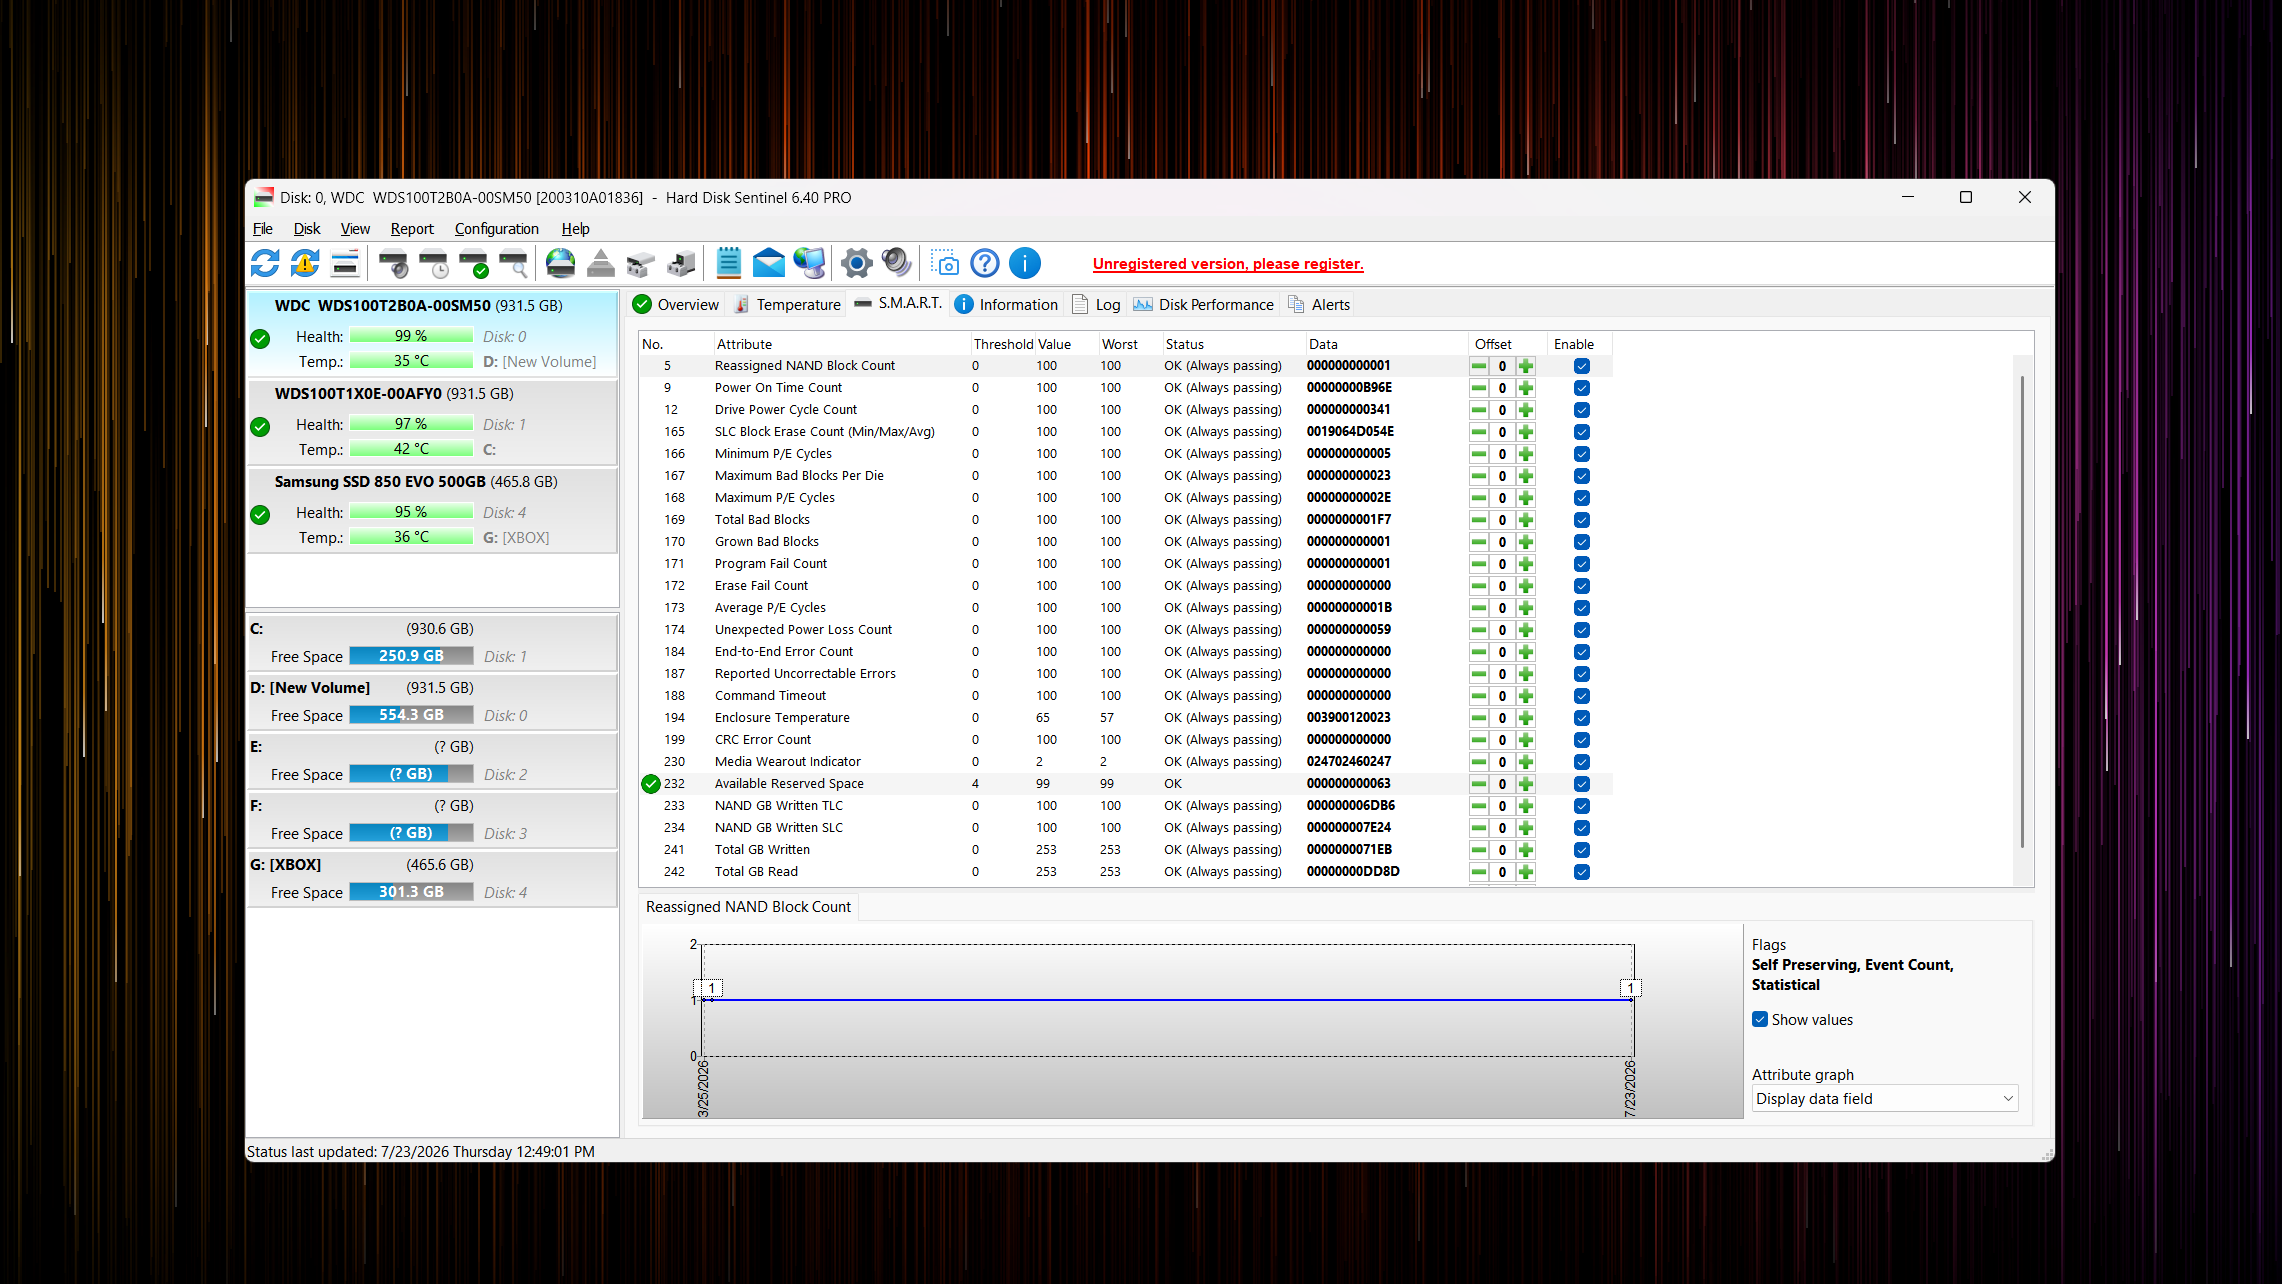Switch to the Overview tab

coord(676,305)
